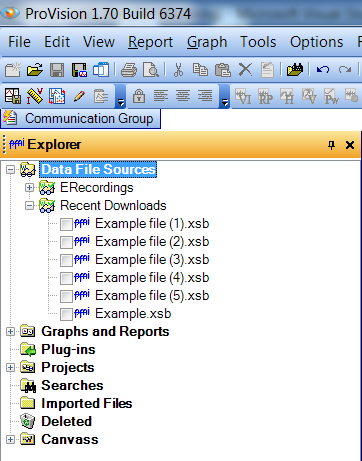Open toolbar overflow dropdown arrow after align icons
The width and height of the screenshot is (362, 461).
(x=225, y=97)
